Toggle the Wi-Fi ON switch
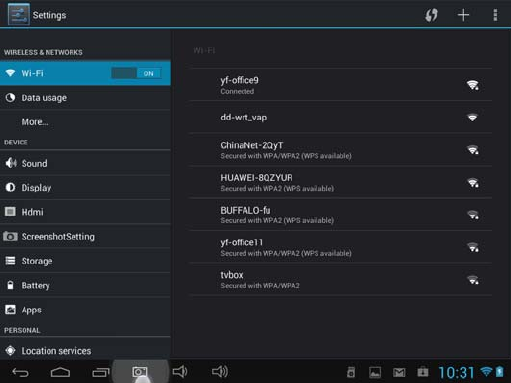Image resolution: width=511 pixels, height=383 pixels. pos(137,73)
